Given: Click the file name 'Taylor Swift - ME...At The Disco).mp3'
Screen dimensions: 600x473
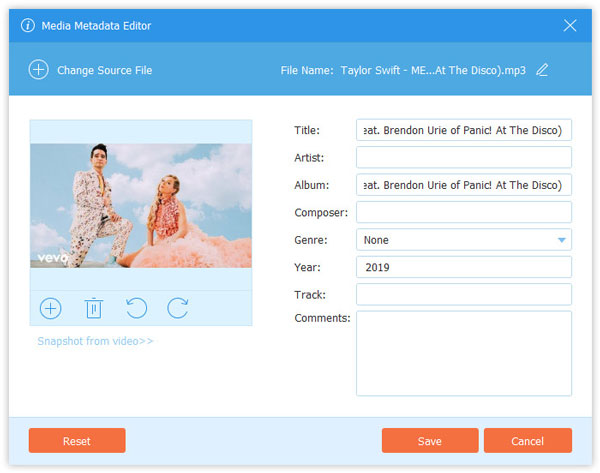Looking at the screenshot, I should (433, 70).
